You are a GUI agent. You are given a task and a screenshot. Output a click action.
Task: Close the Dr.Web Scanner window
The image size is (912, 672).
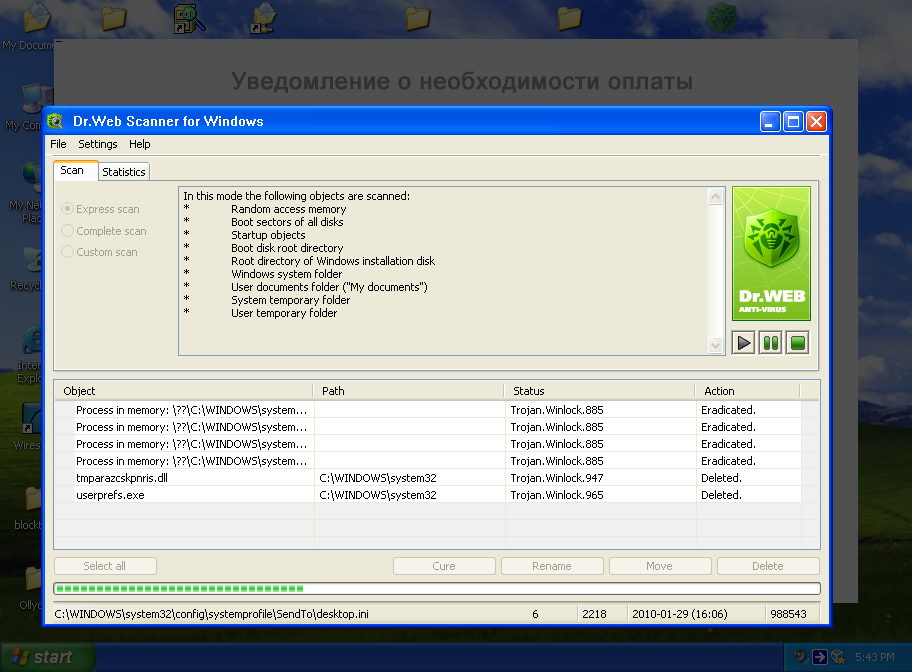[x=817, y=122]
